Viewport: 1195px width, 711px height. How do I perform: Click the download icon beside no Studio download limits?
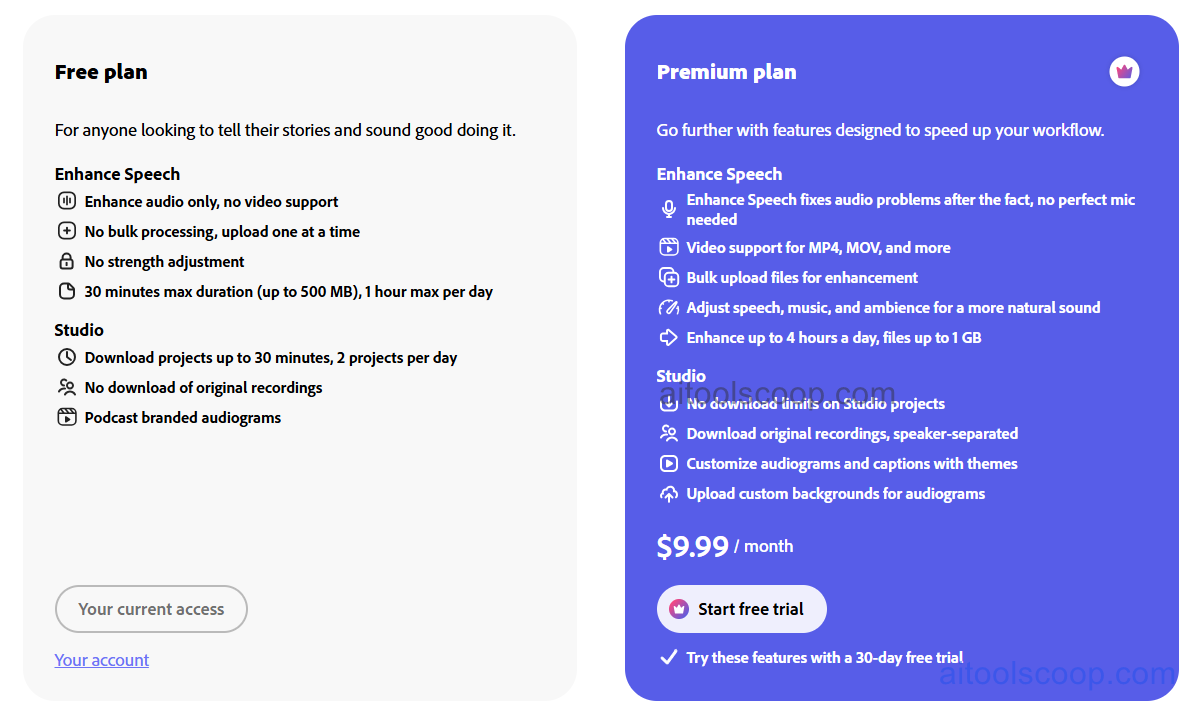click(x=668, y=403)
